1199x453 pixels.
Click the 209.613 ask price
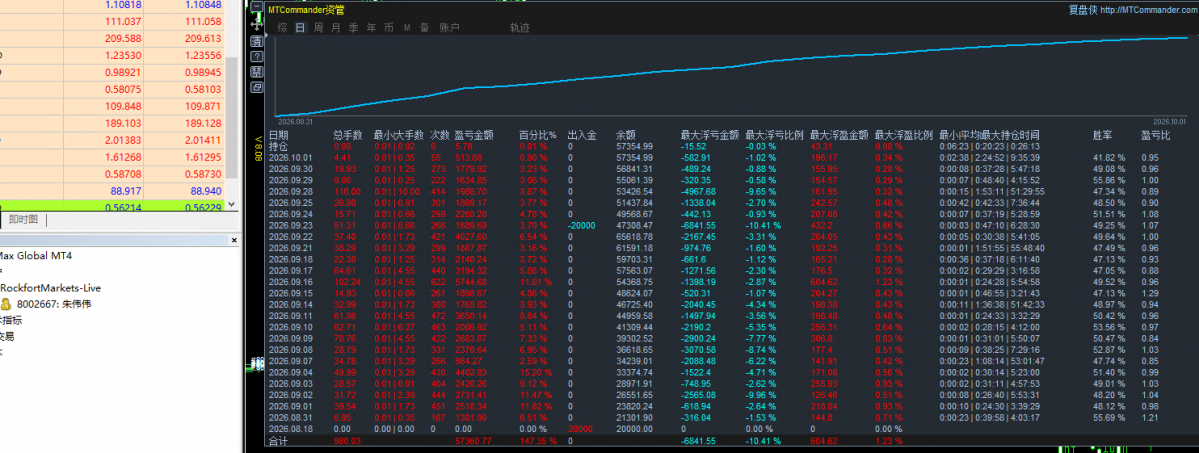(x=203, y=38)
